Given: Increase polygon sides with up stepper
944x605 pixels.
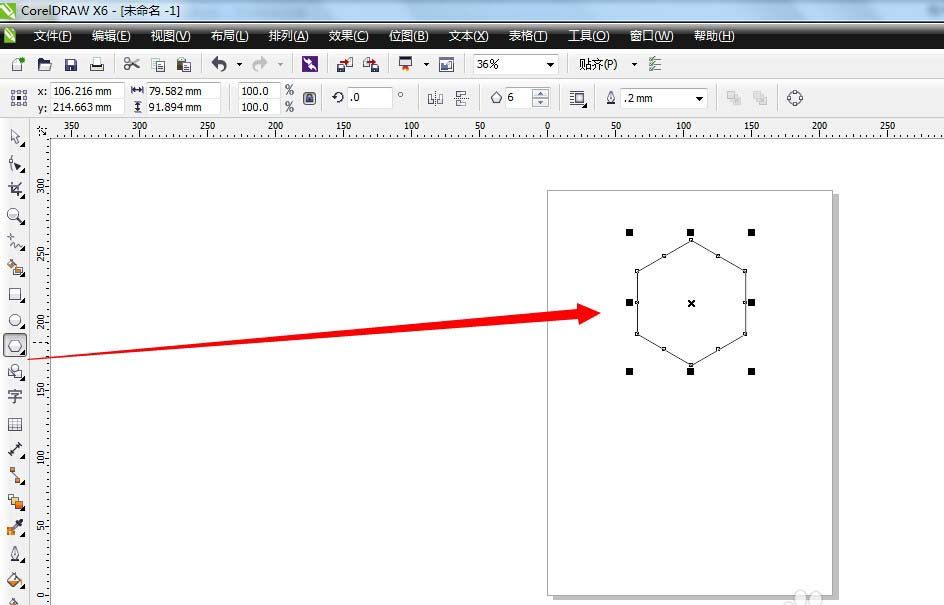Looking at the screenshot, I should pyautogui.click(x=541, y=94).
